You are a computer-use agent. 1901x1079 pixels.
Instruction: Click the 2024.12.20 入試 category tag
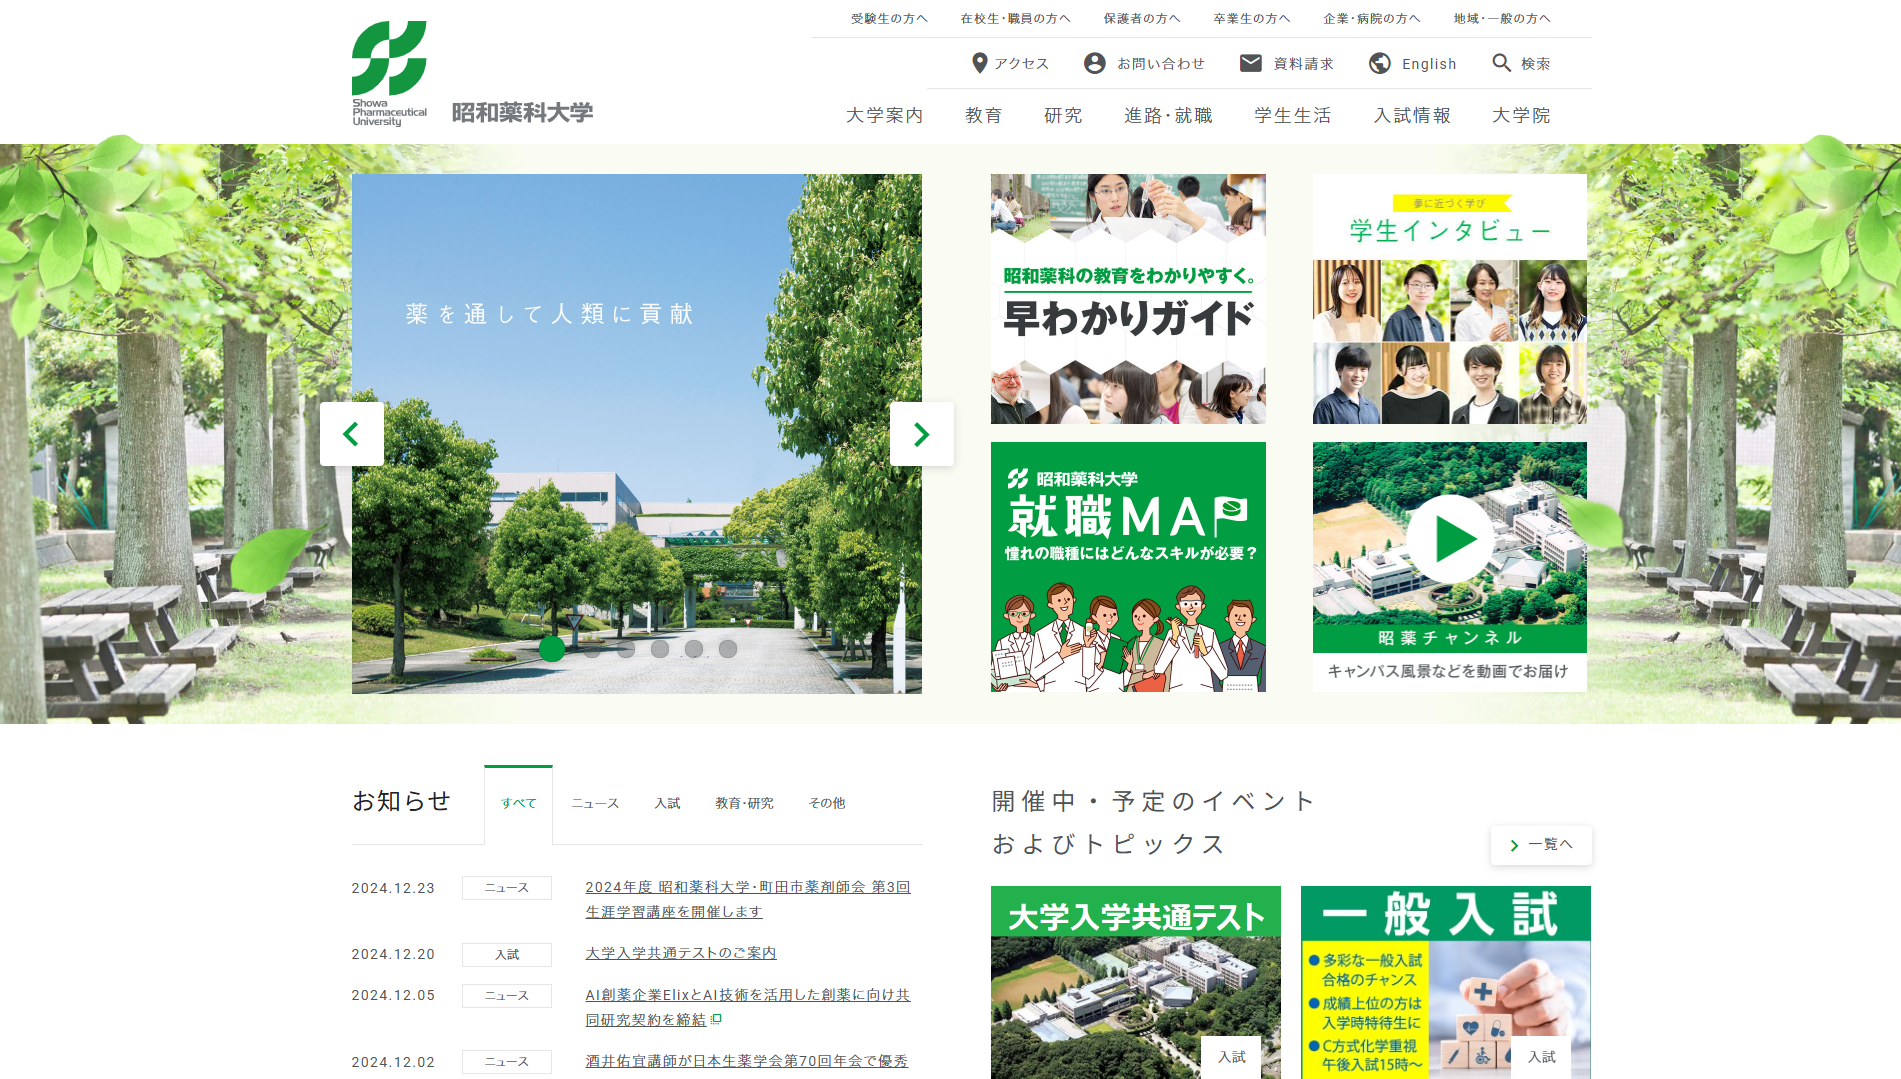coord(507,954)
